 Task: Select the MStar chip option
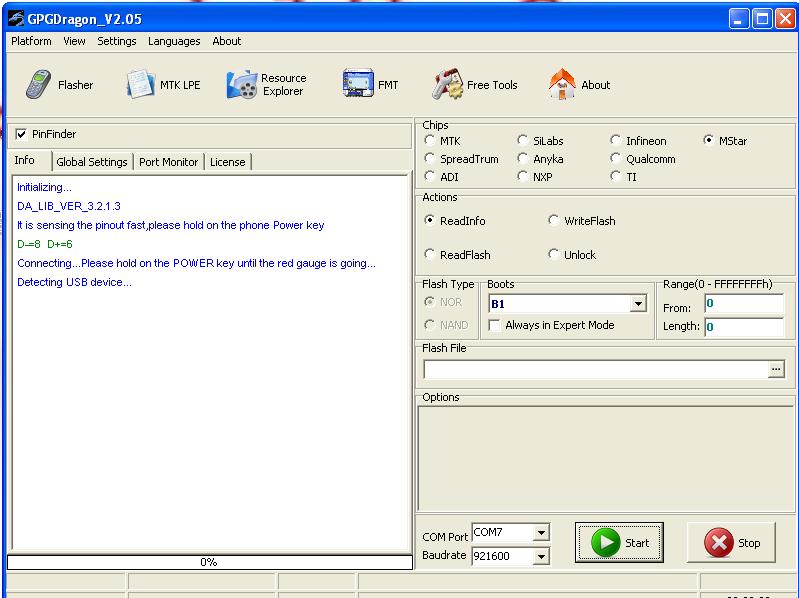[708, 140]
